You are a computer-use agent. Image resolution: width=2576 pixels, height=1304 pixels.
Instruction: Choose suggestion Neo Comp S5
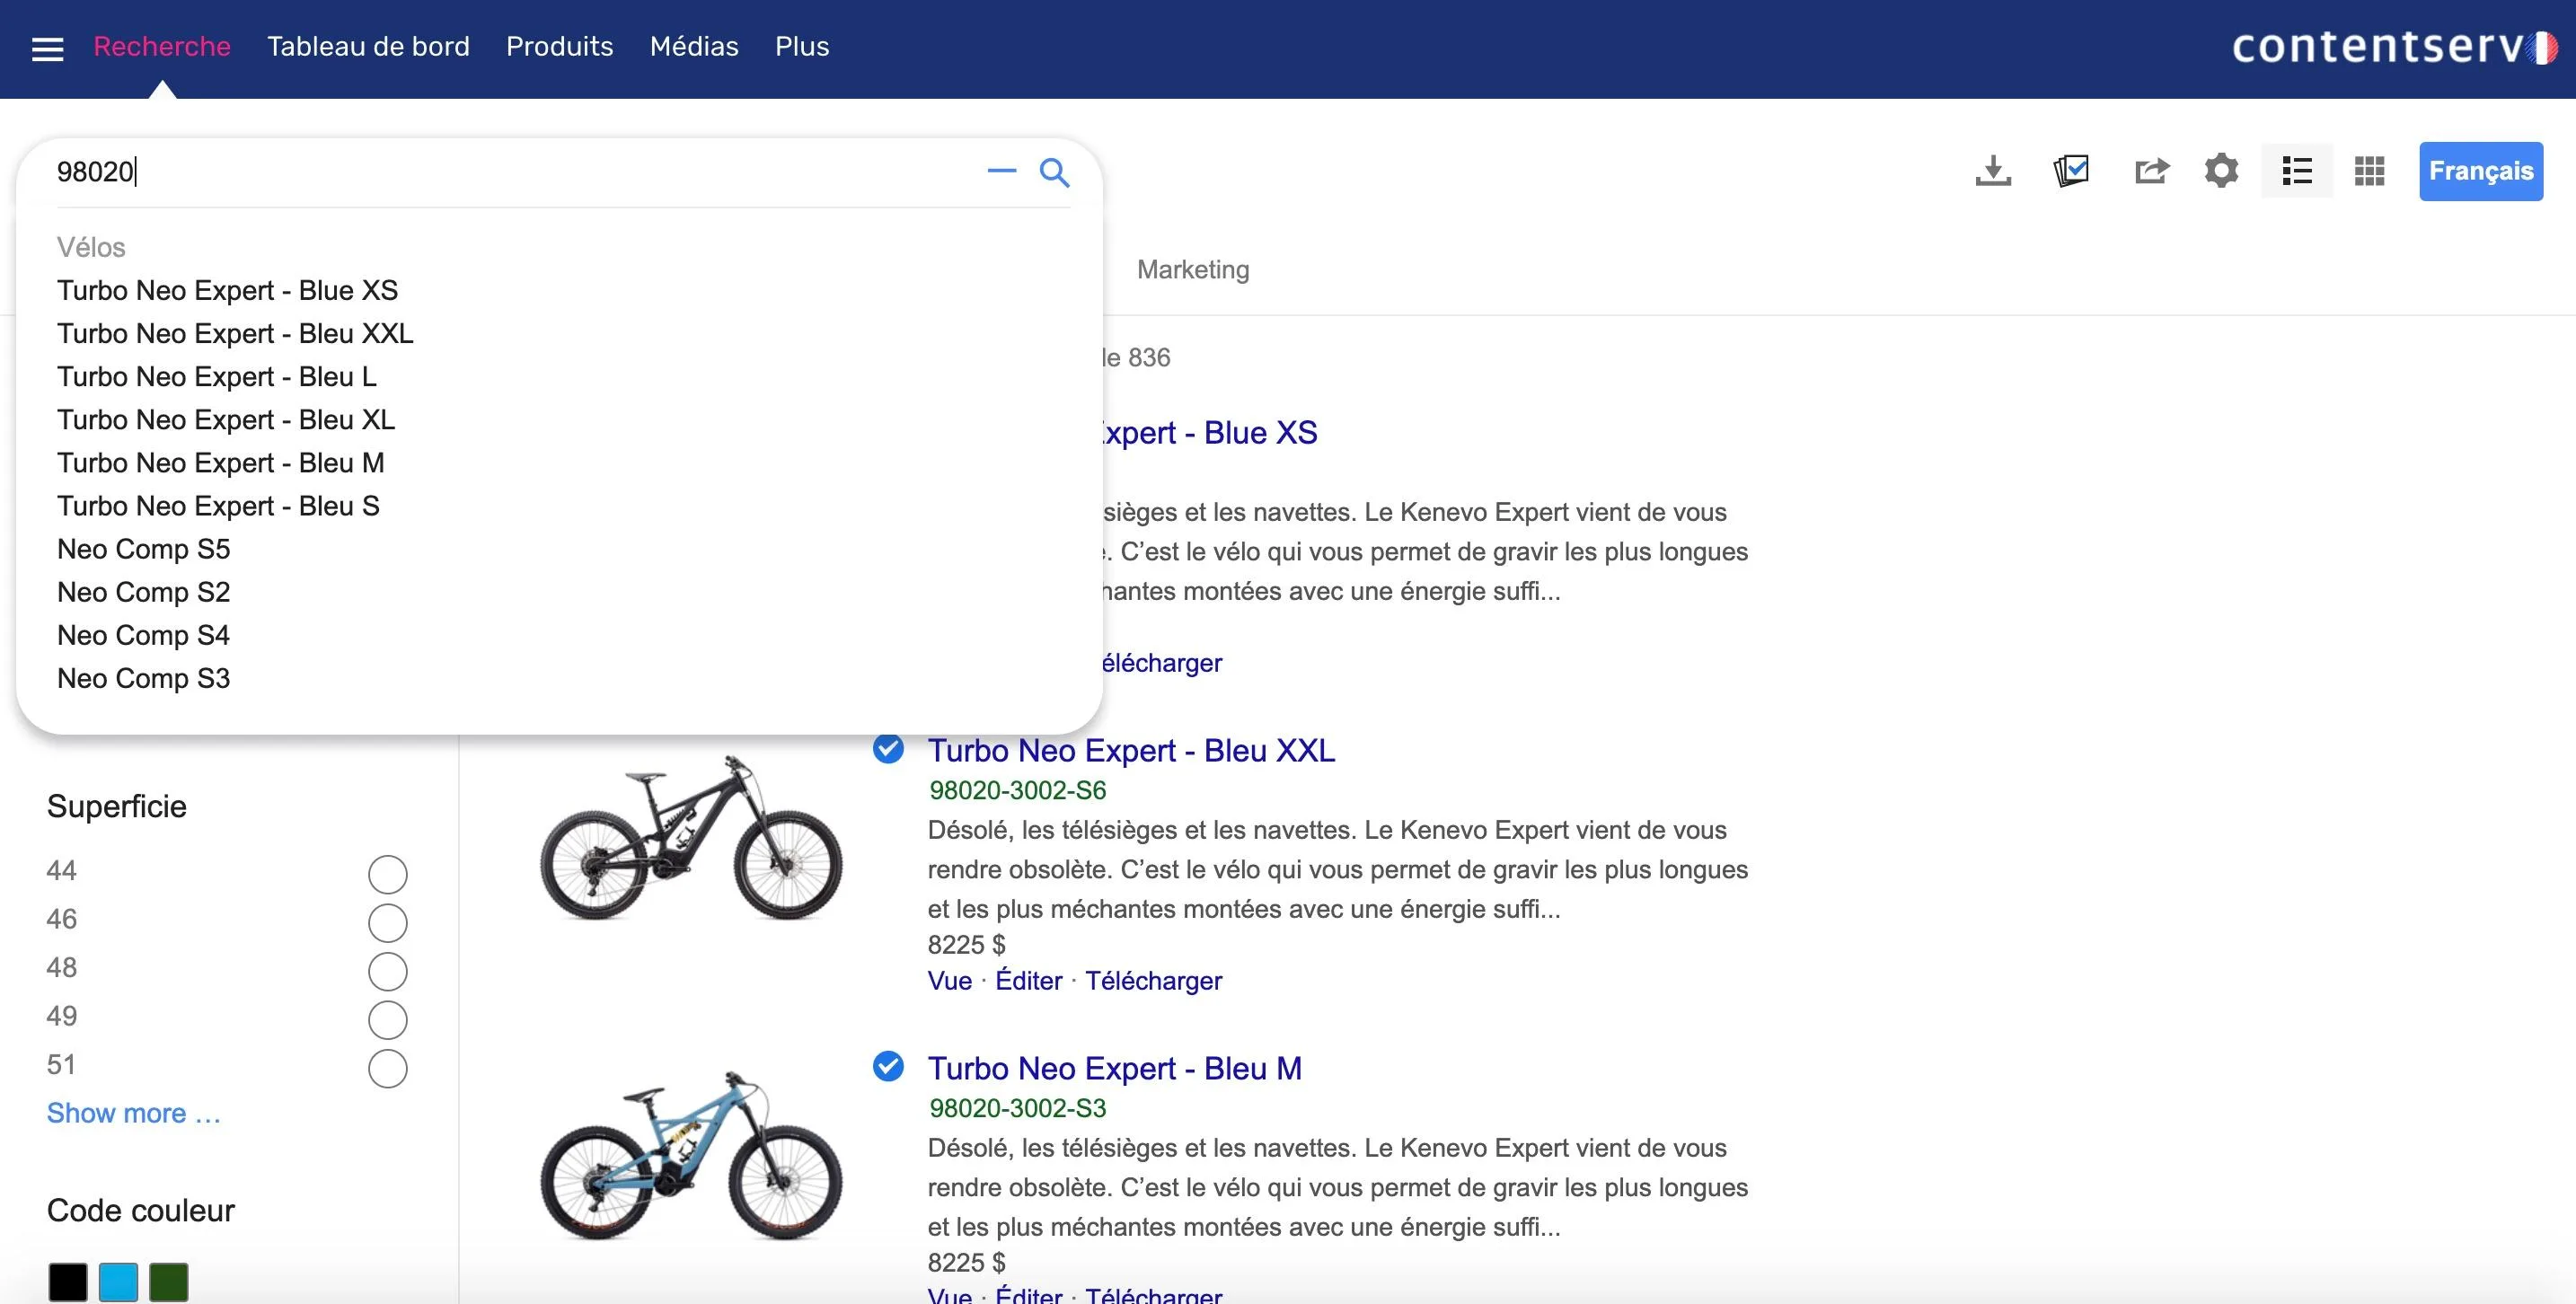click(144, 549)
